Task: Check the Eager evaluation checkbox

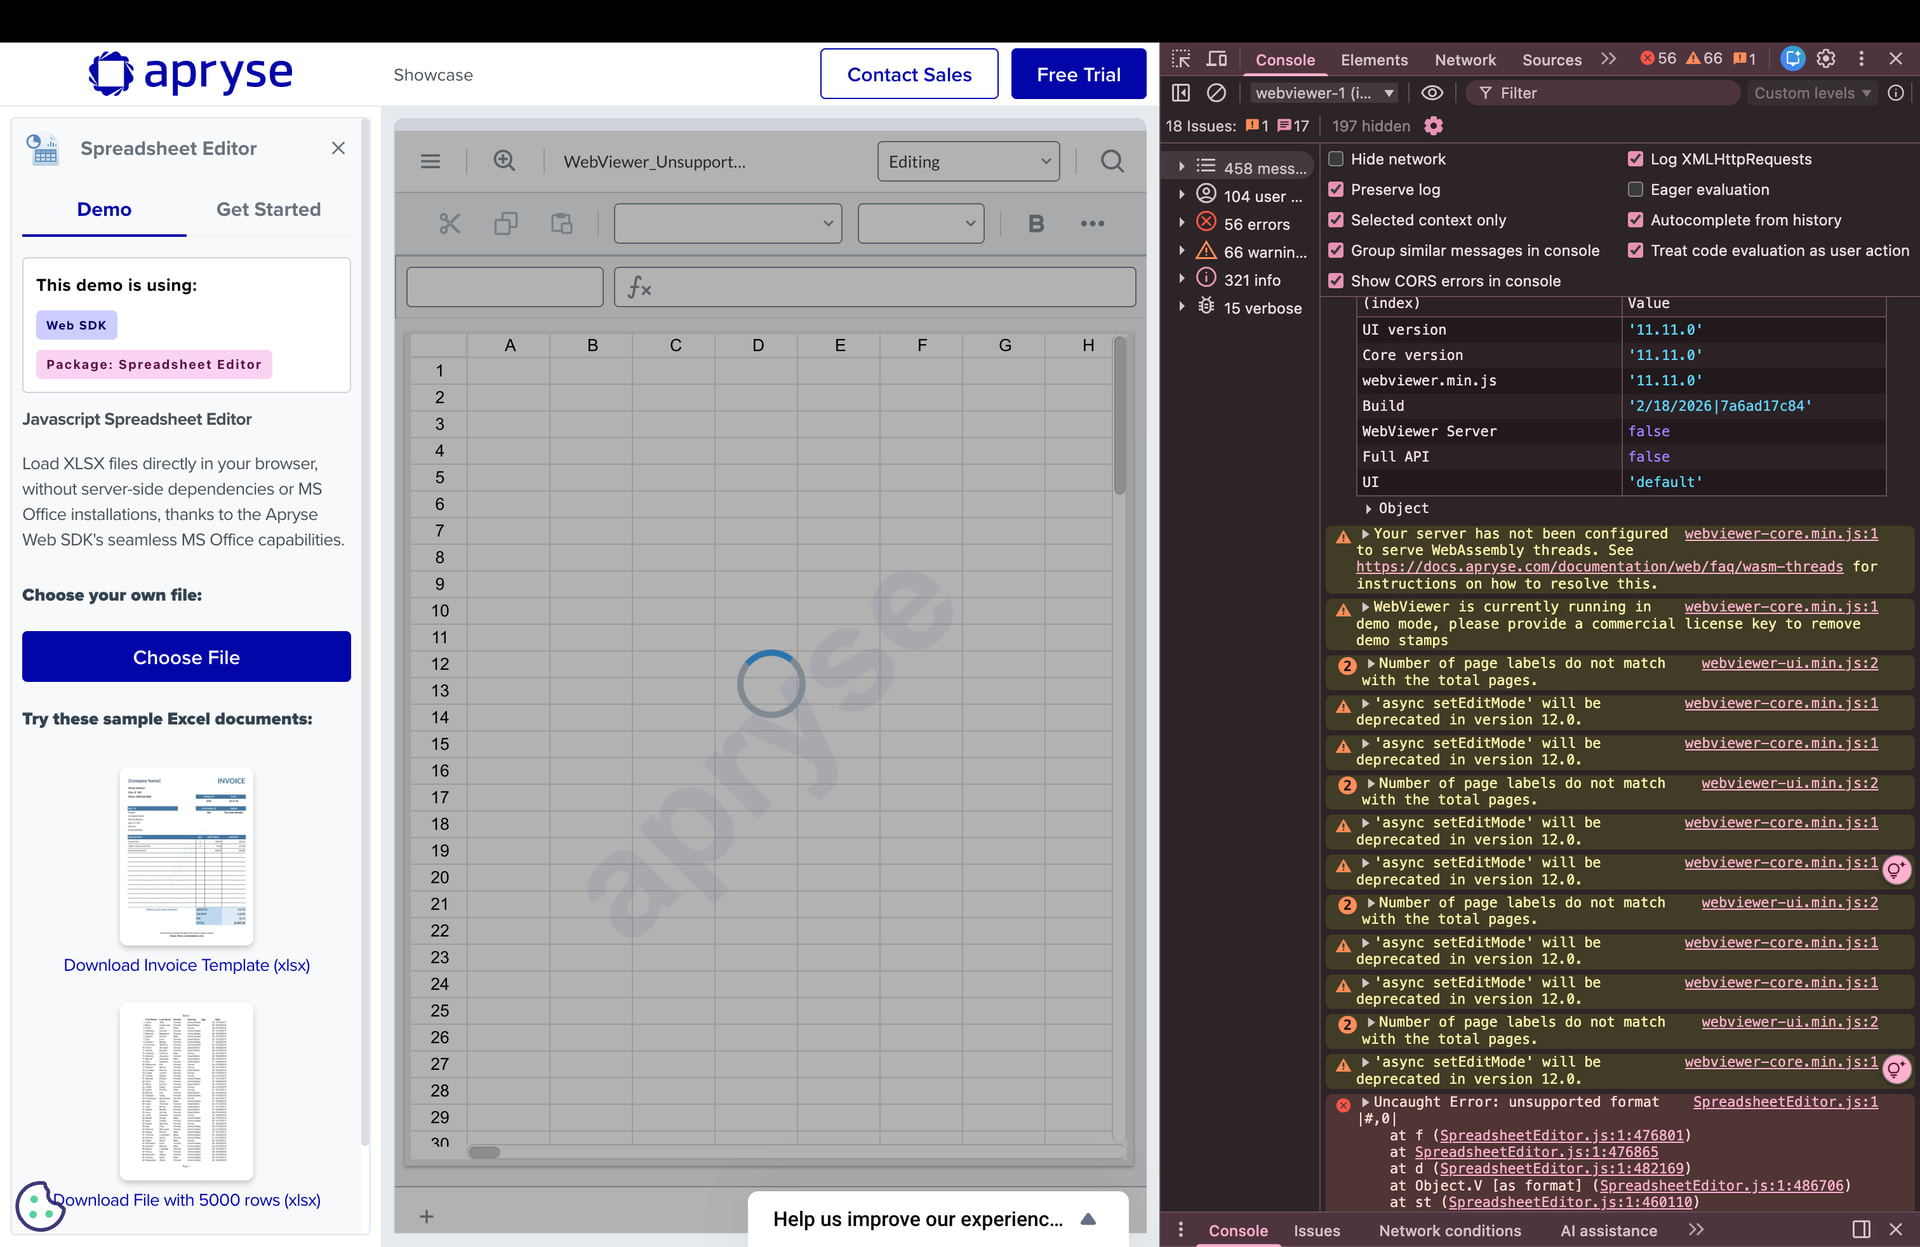Action: [x=1636, y=189]
